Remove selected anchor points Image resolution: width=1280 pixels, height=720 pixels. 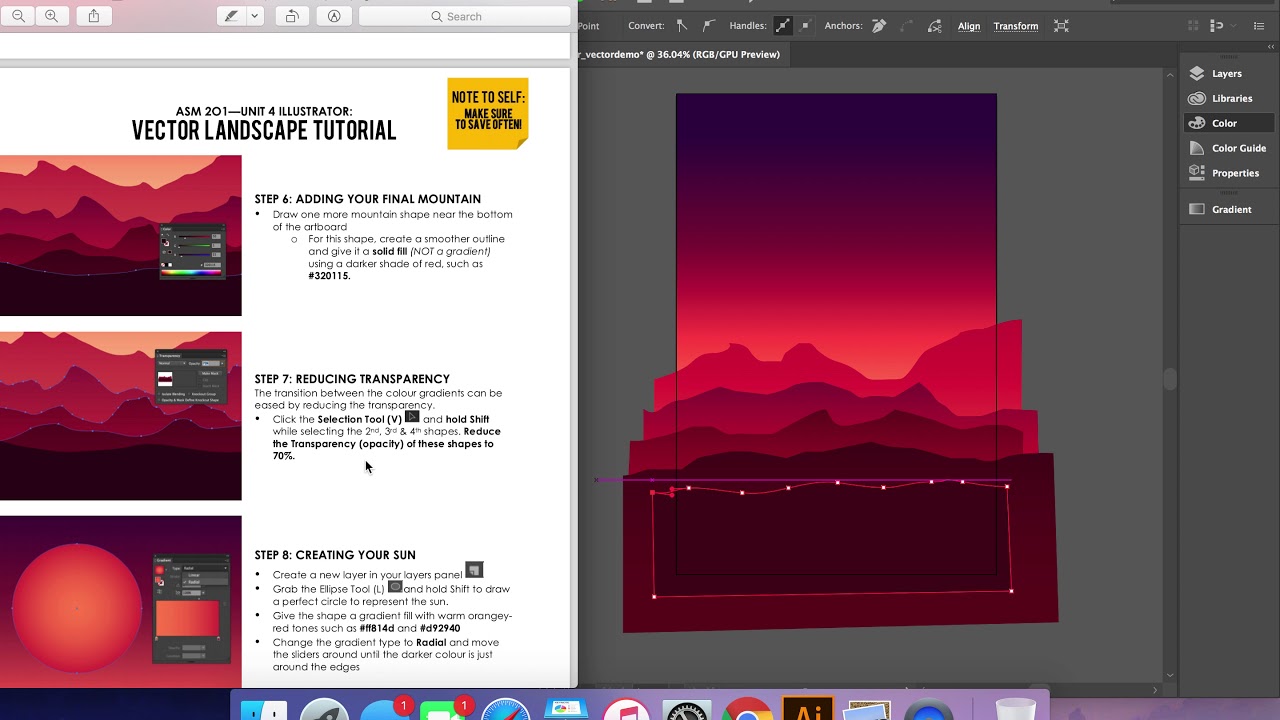point(879,26)
